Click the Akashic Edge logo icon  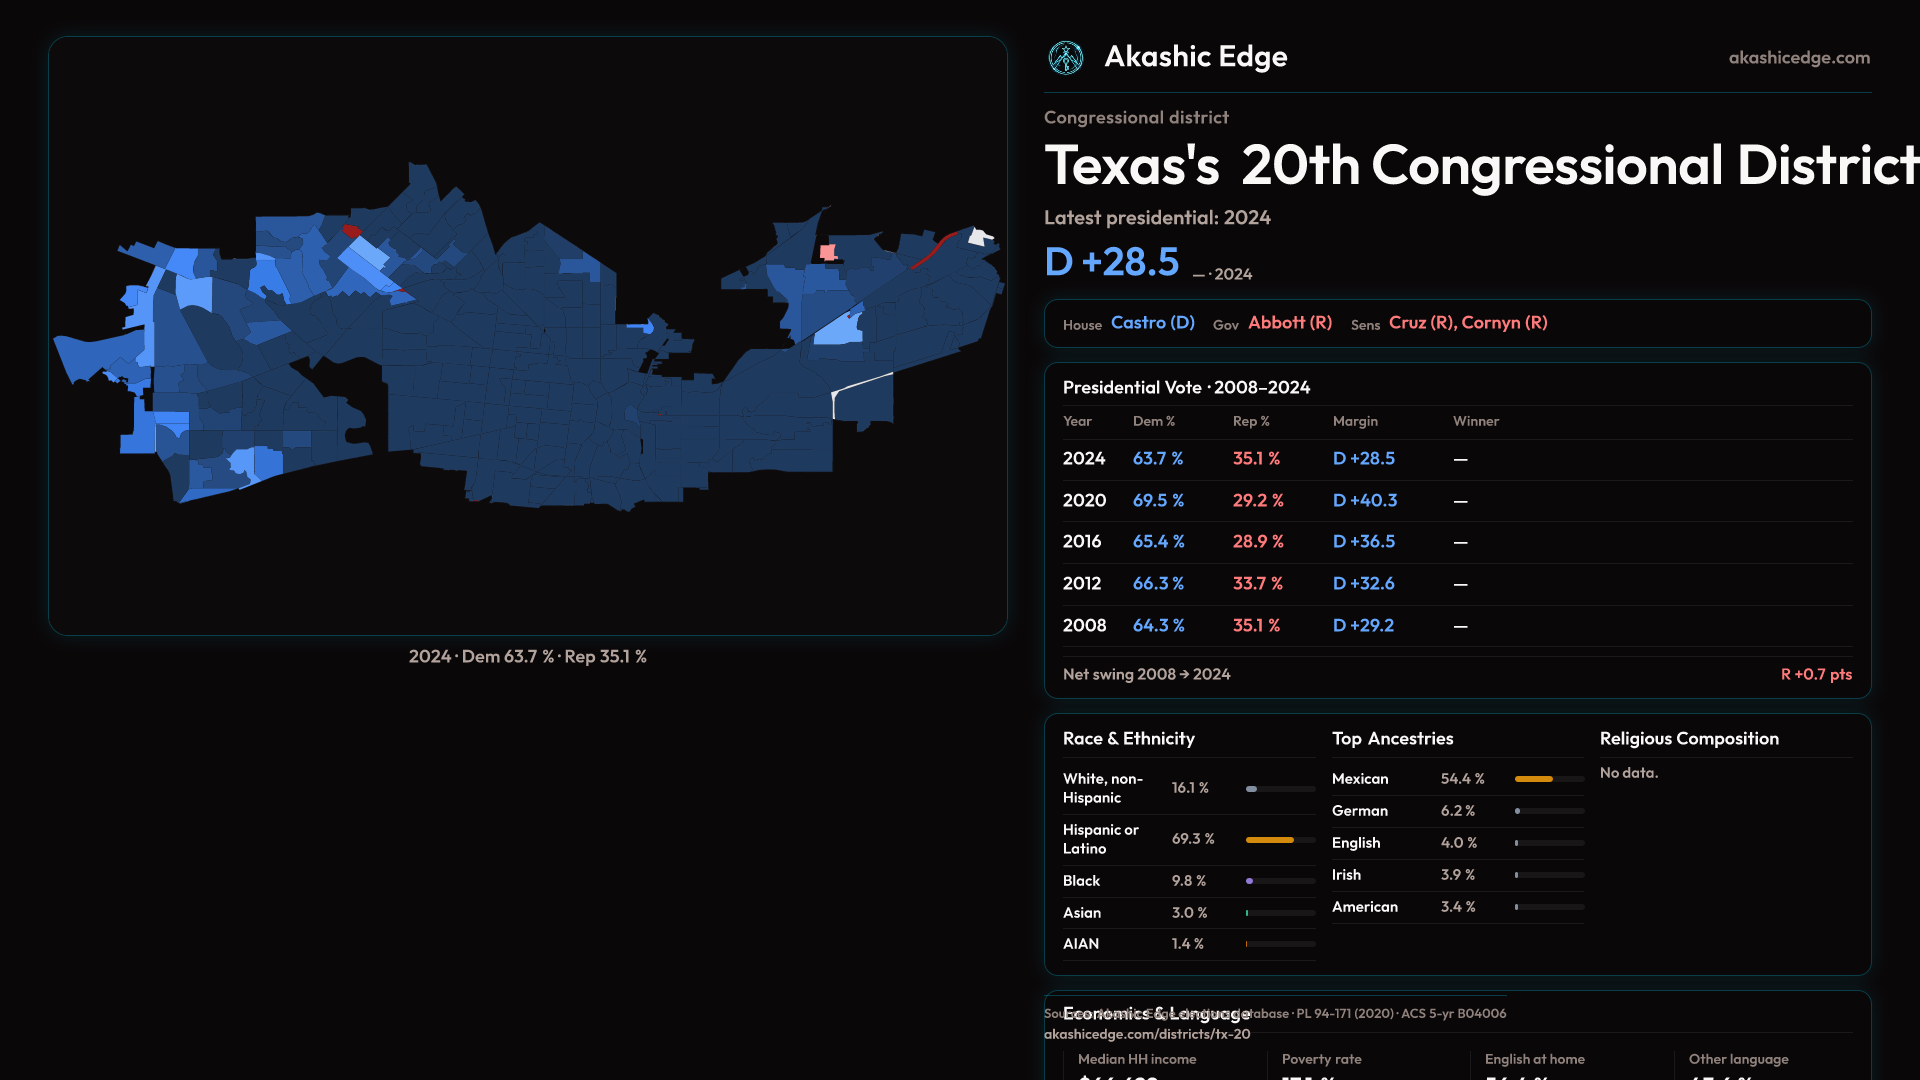pyautogui.click(x=1065, y=58)
